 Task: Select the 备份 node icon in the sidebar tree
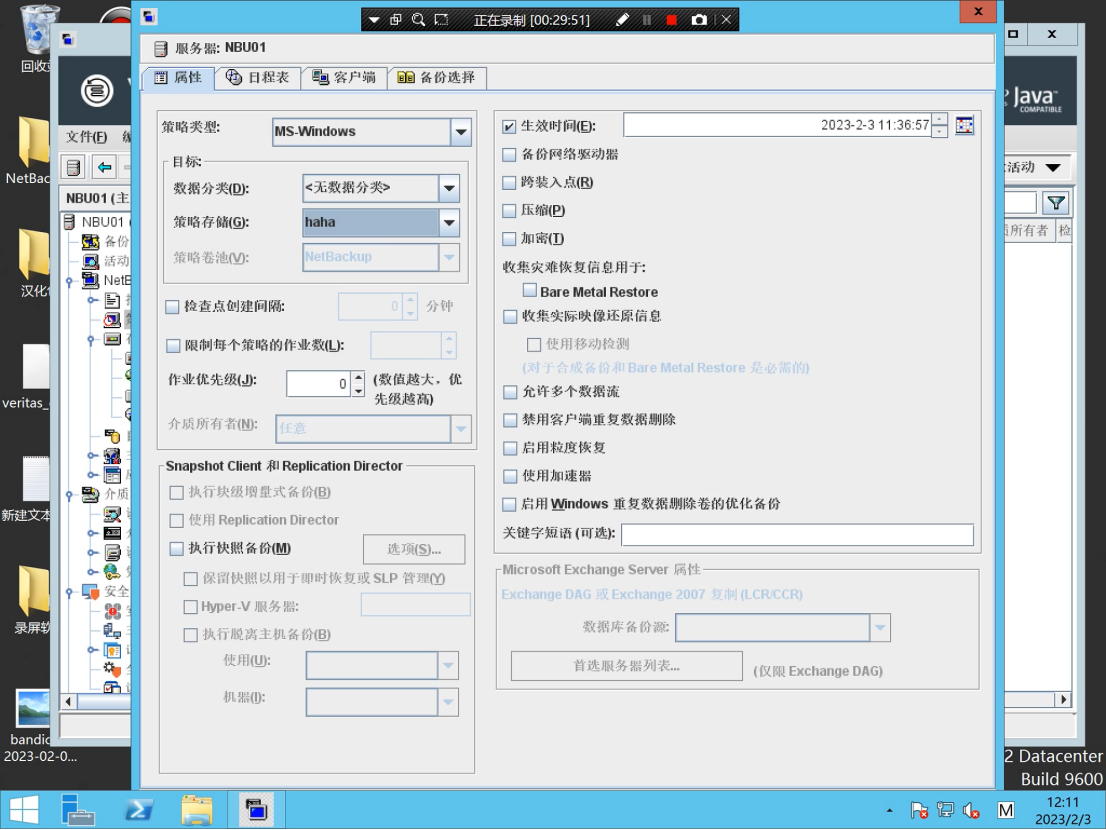(x=90, y=240)
